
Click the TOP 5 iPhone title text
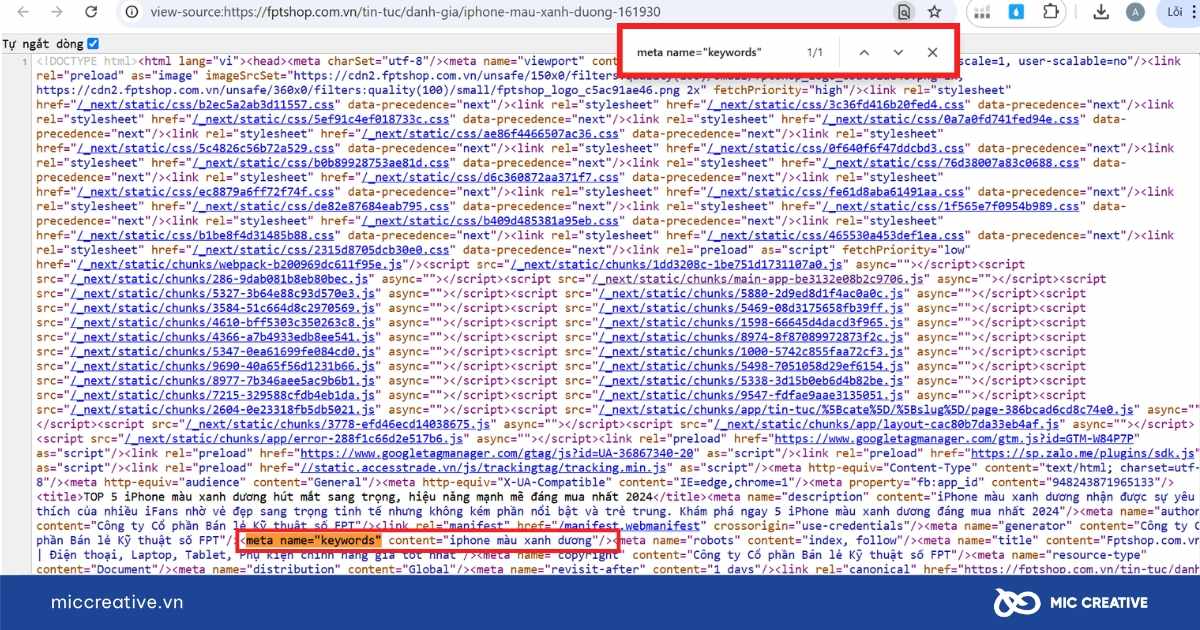pyautogui.click(x=369, y=496)
